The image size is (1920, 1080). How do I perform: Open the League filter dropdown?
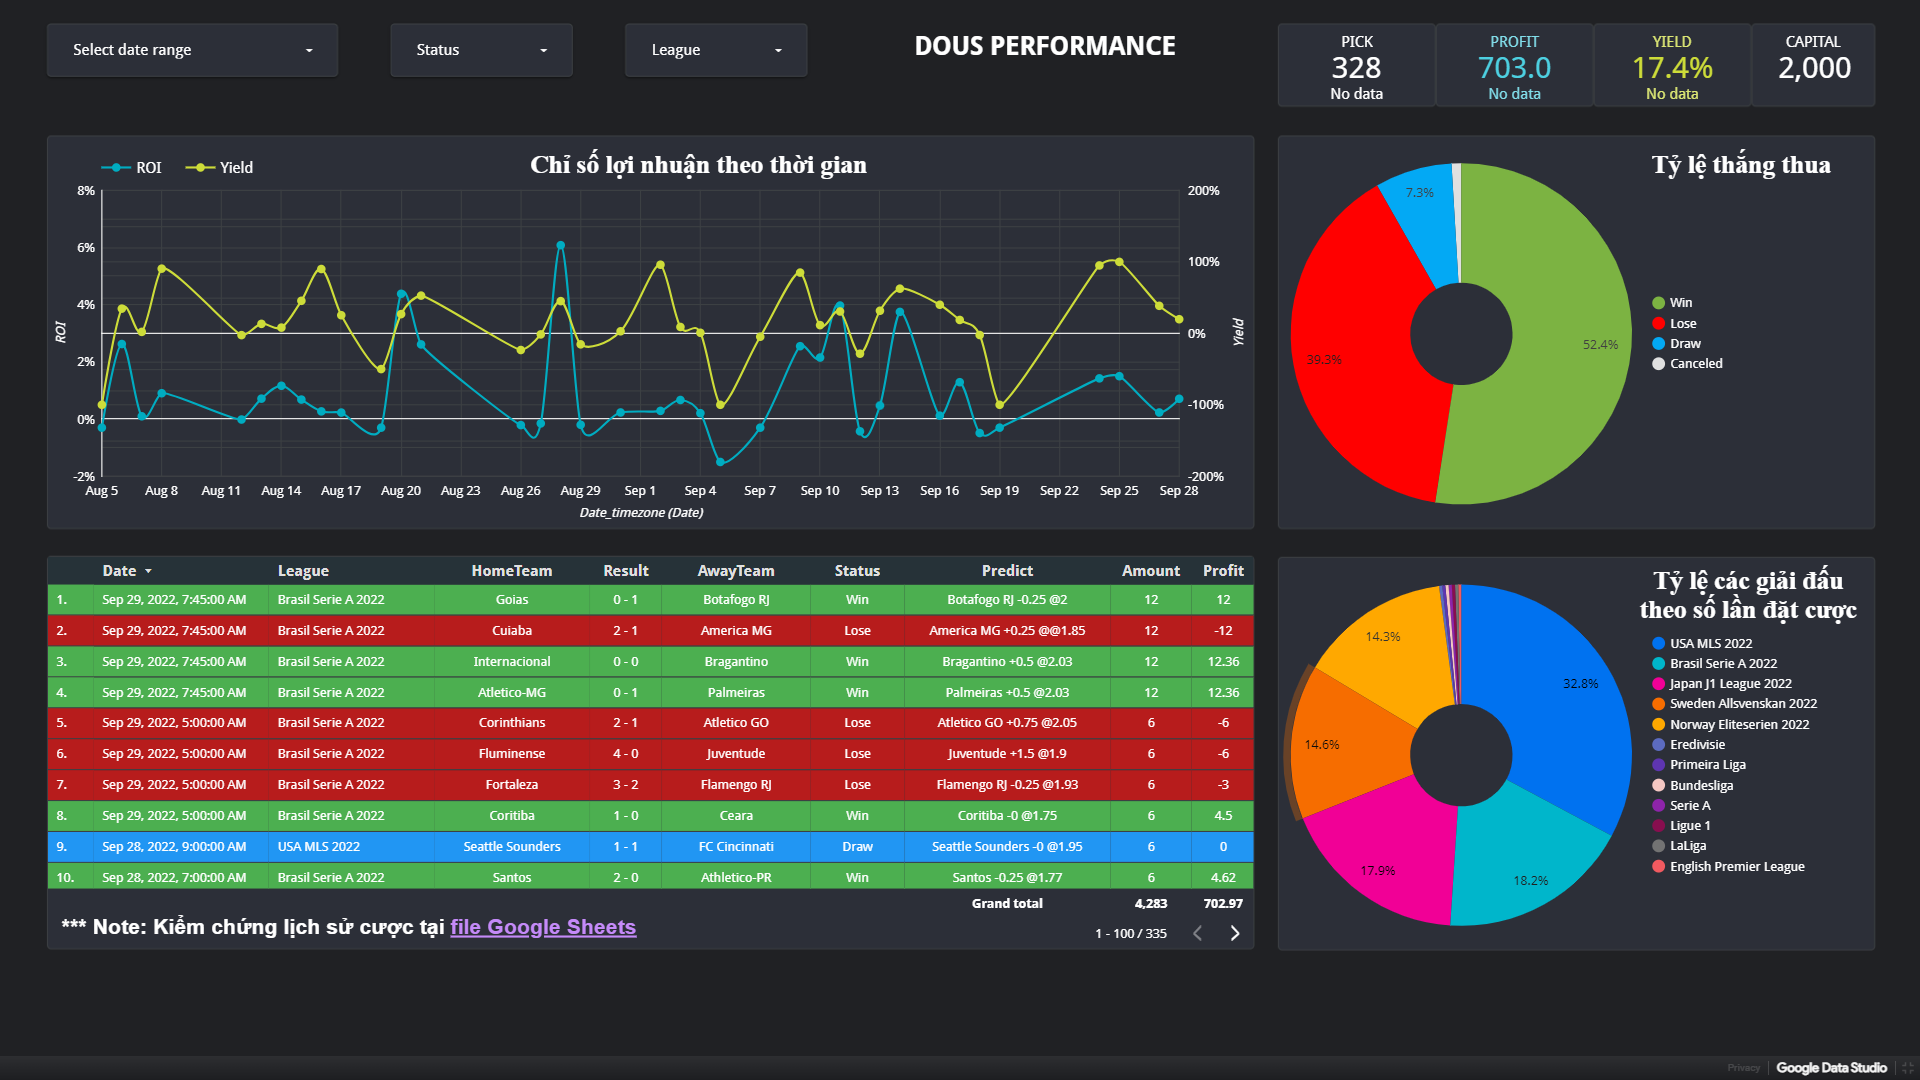(715, 50)
